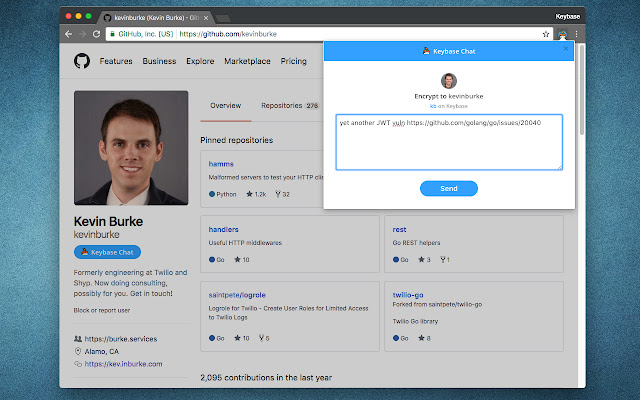
Task: Click kevinburke avatar in Keybase popup
Action: 449,81
